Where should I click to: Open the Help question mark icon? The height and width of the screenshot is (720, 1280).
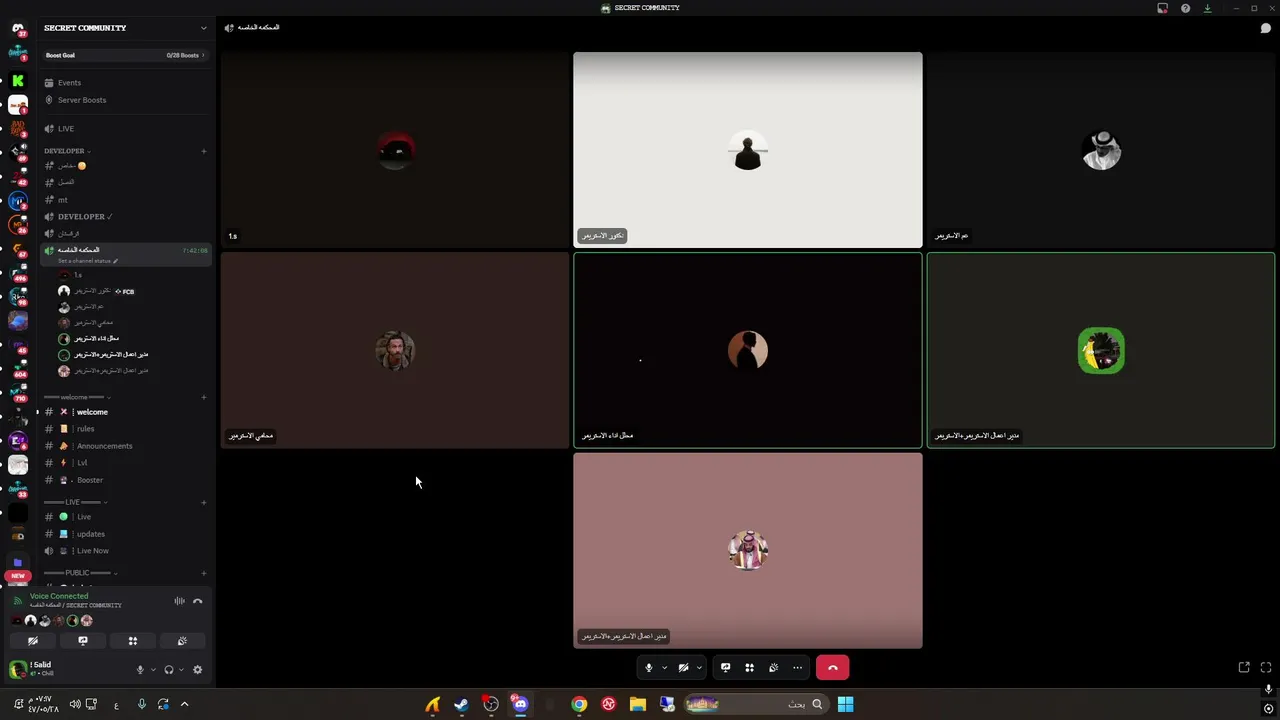point(1185,8)
